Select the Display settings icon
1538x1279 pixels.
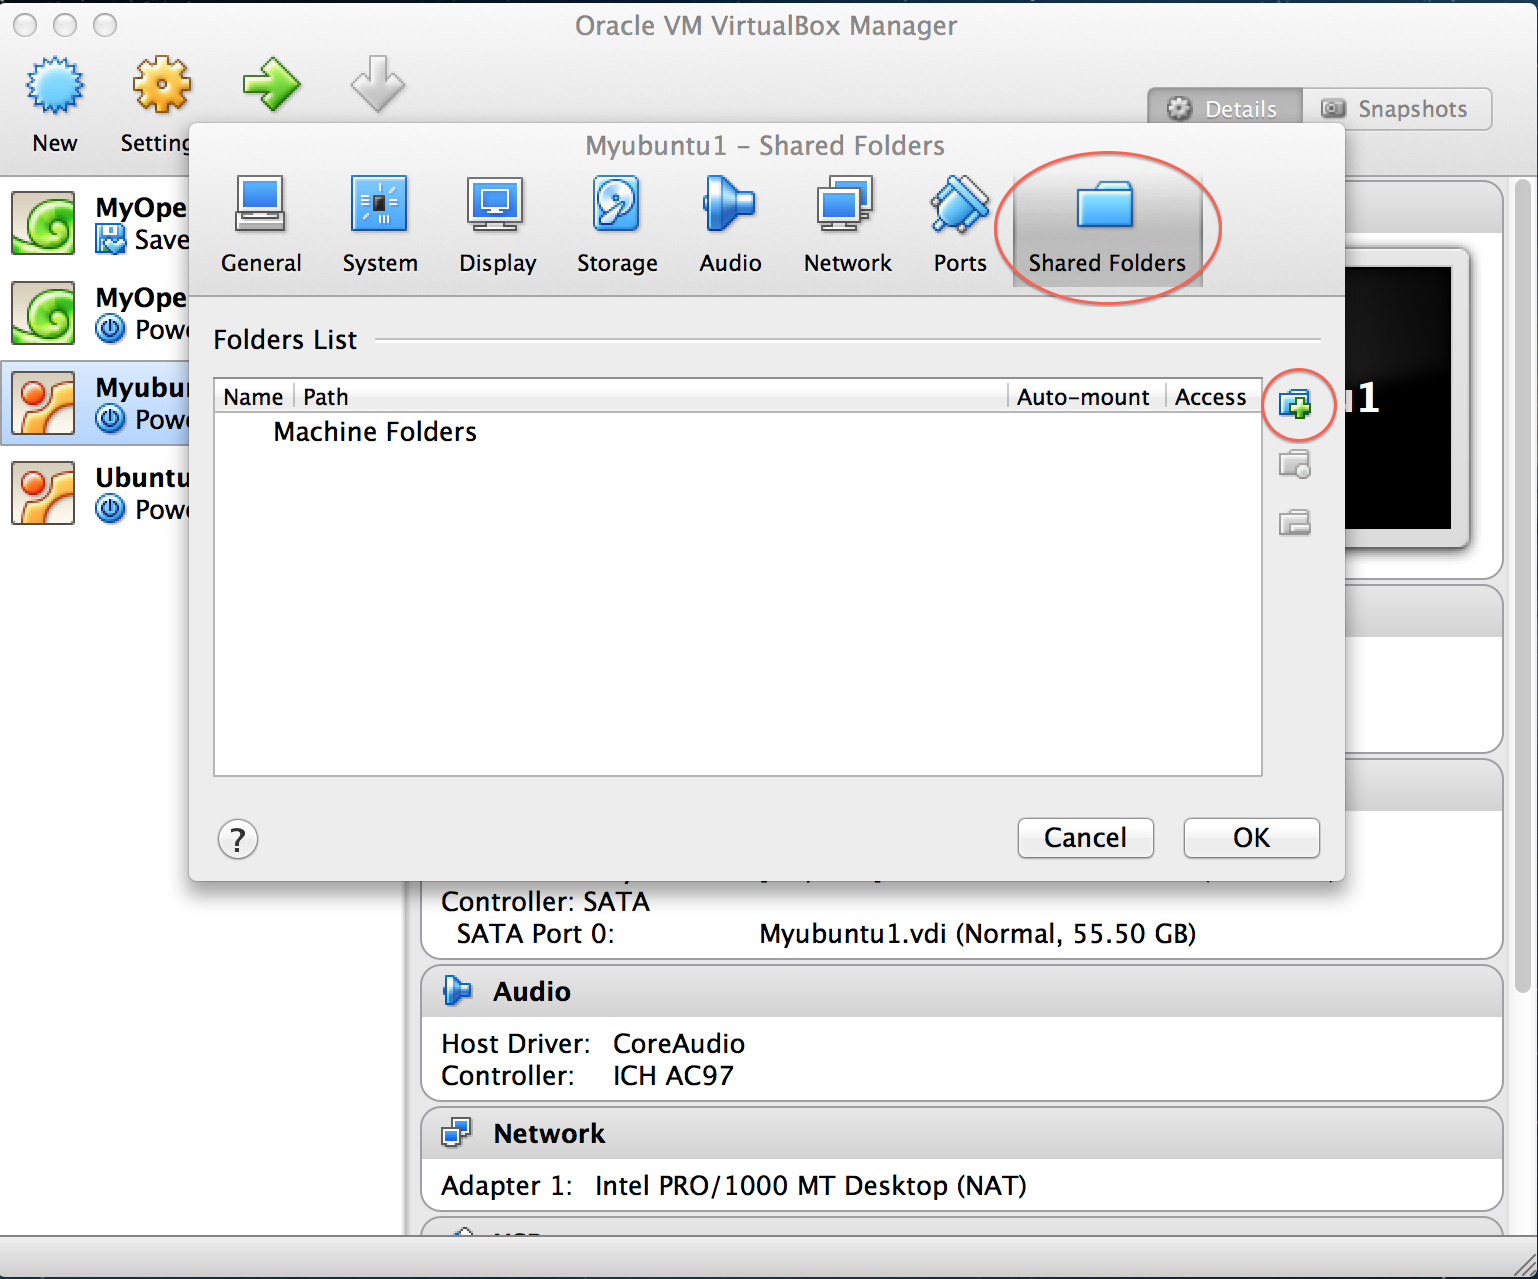click(497, 222)
